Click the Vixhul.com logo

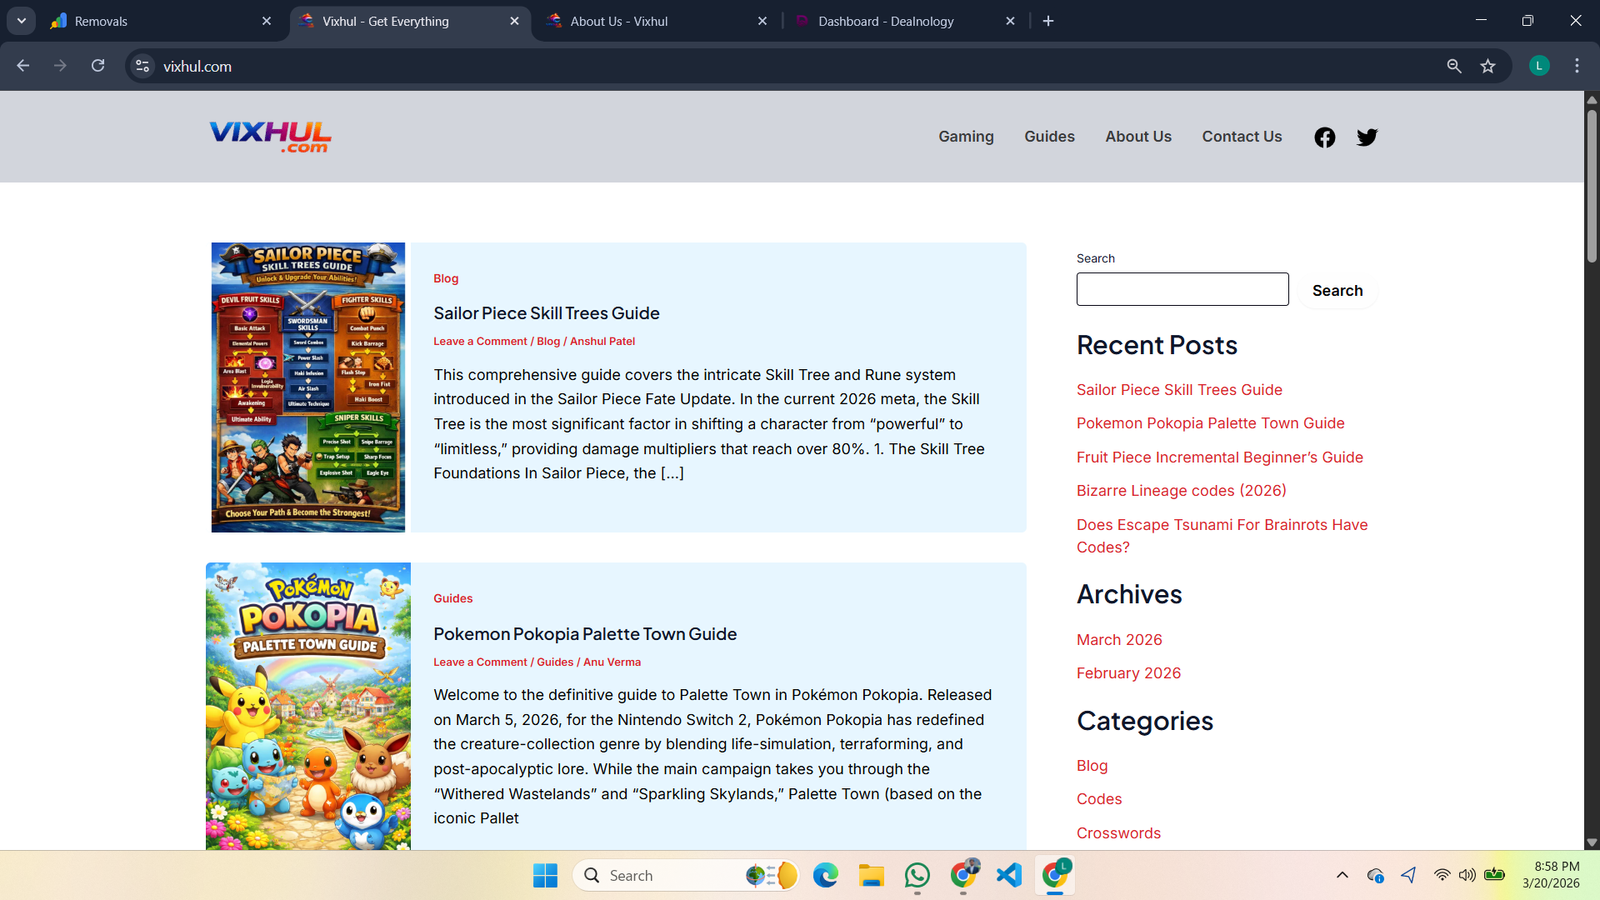(270, 137)
